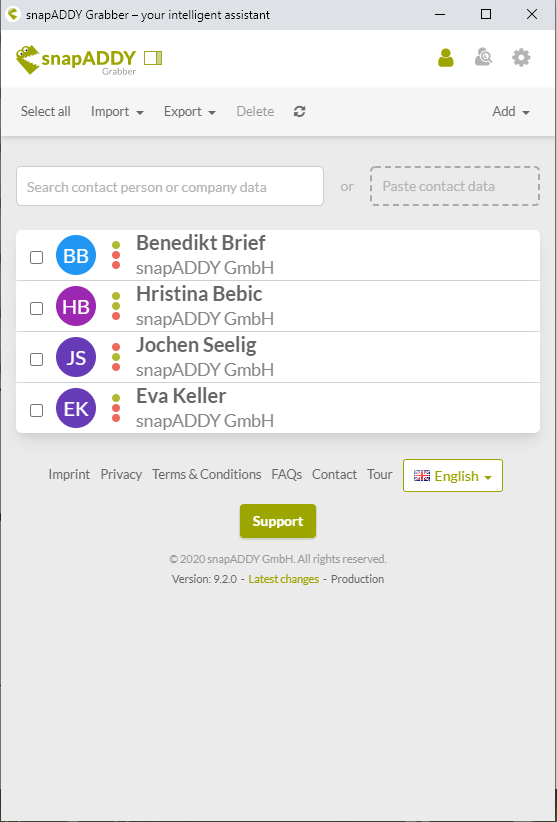Image resolution: width=557 pixels, height=822 pixels.
Task: Click the Search contact person input field
Action: tap(170, 186)
